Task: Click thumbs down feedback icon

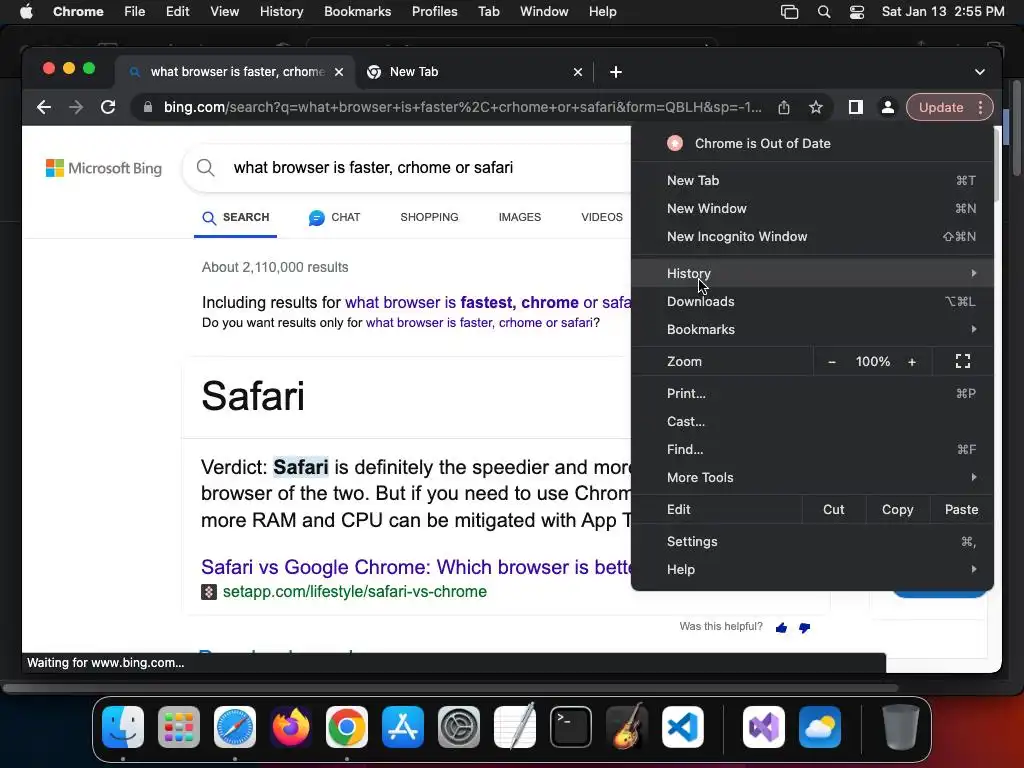Action: 805,628
